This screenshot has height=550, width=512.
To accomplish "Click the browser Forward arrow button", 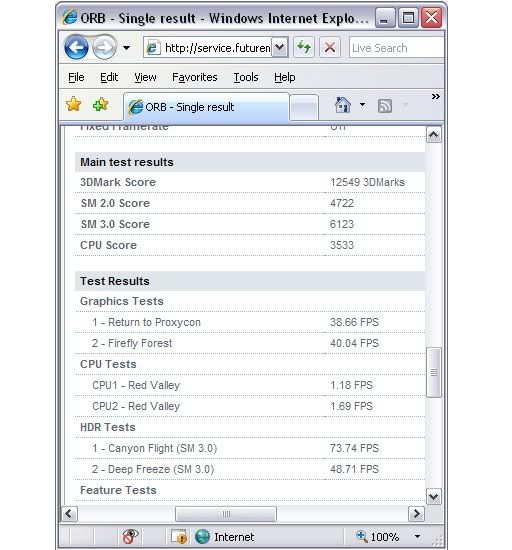I will click(x=104, y=47).
